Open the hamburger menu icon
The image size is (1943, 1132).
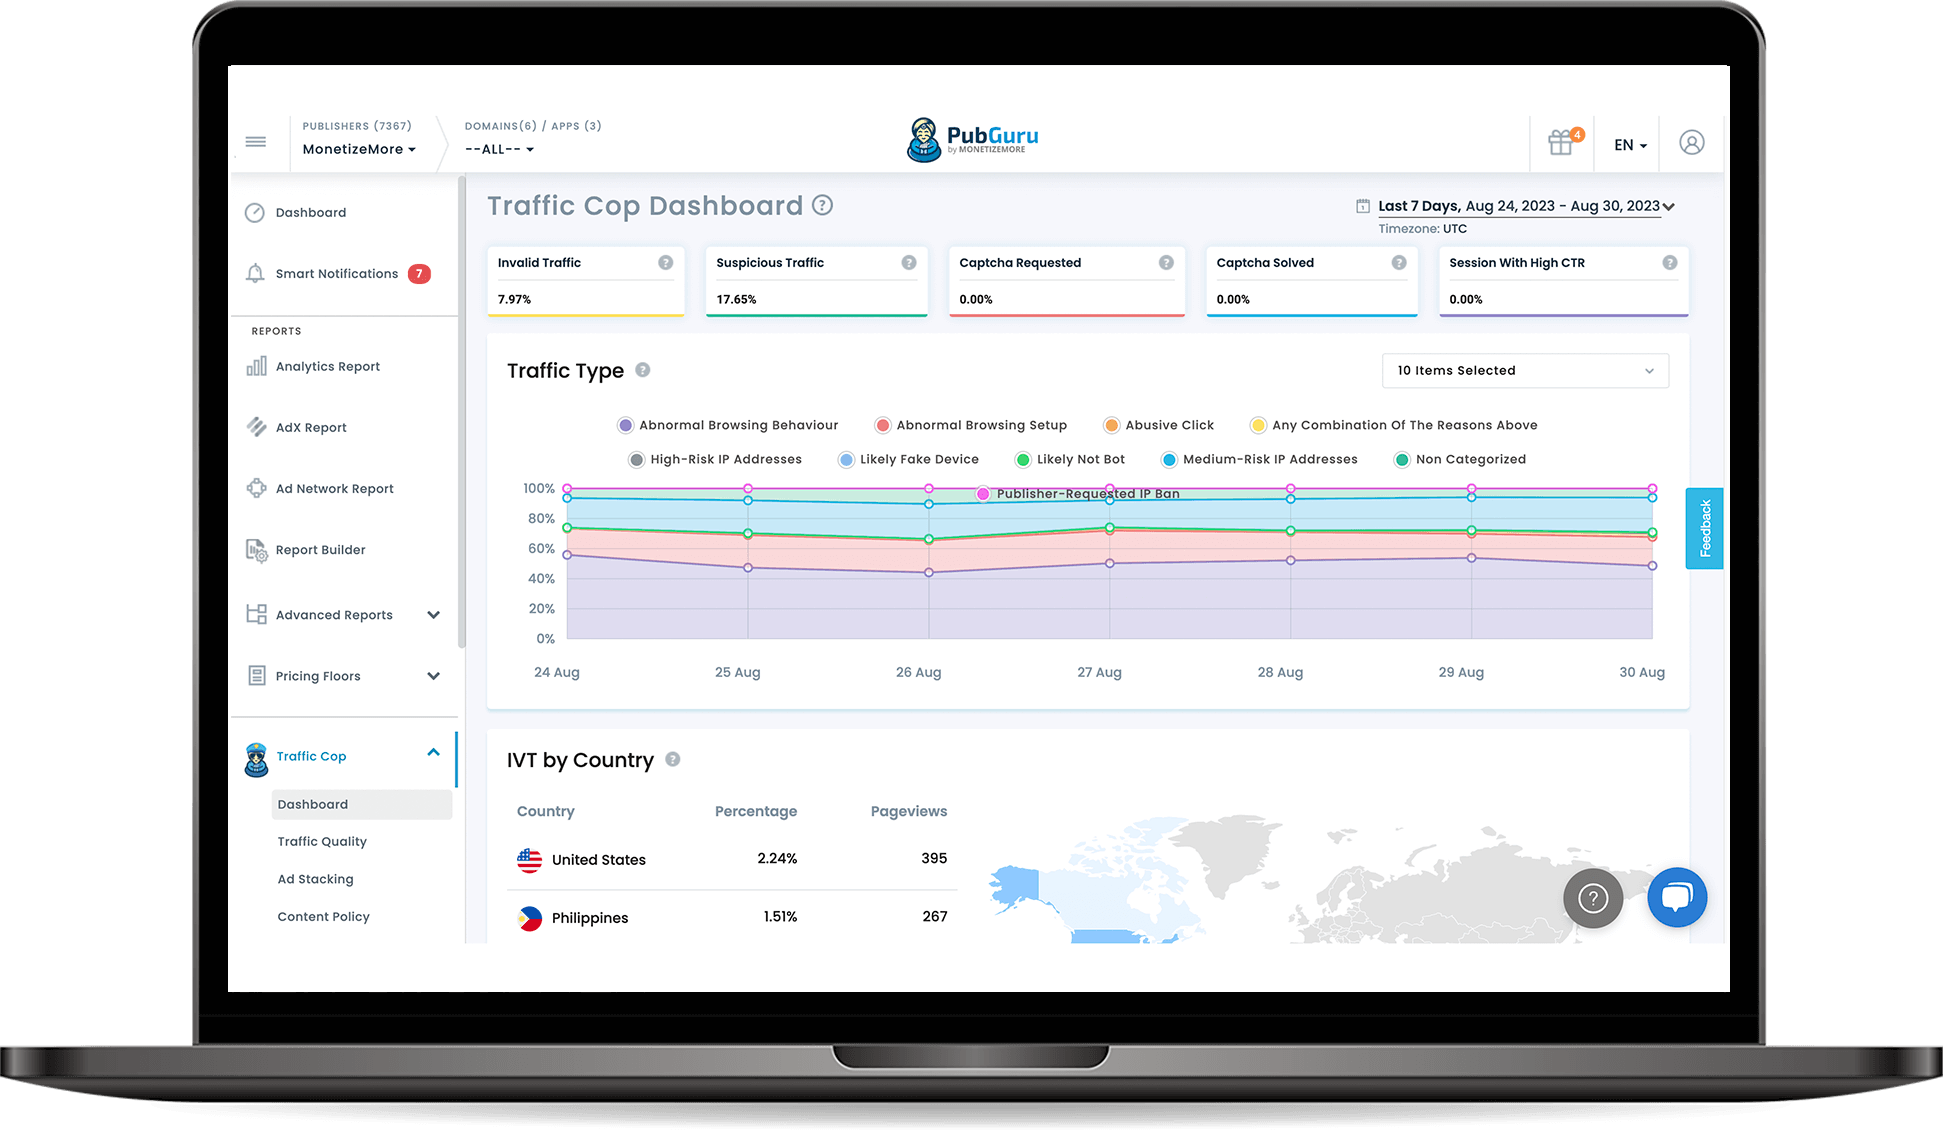tap(256, 142)
